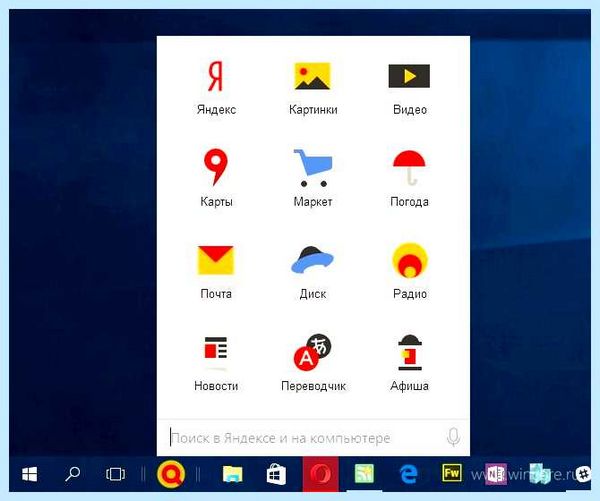Launch Microsoft Edge from taskbar
Screen dimensions: 600x501
click(x=408, y=474)
